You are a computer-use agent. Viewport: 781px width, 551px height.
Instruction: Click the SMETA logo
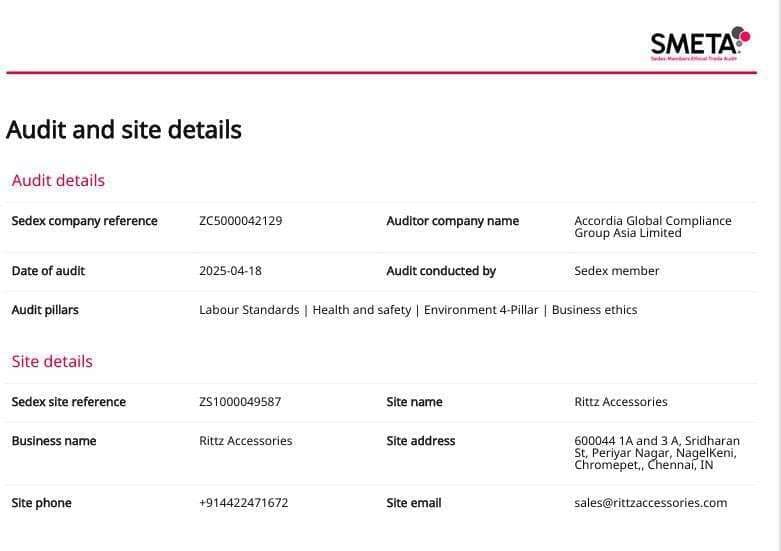click(x=700, y=44)
